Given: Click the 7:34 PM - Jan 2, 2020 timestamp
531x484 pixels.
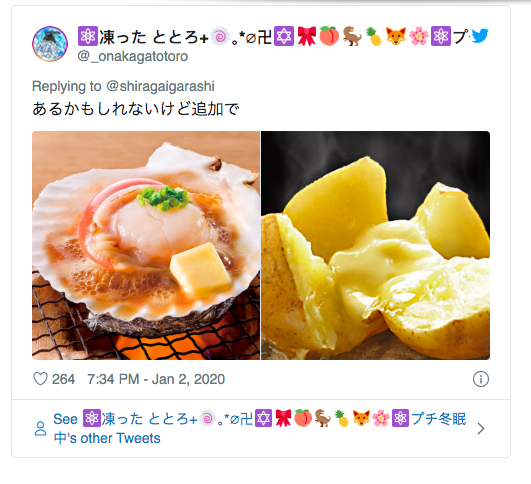Looking at the screenshot, I should [156, 379].
